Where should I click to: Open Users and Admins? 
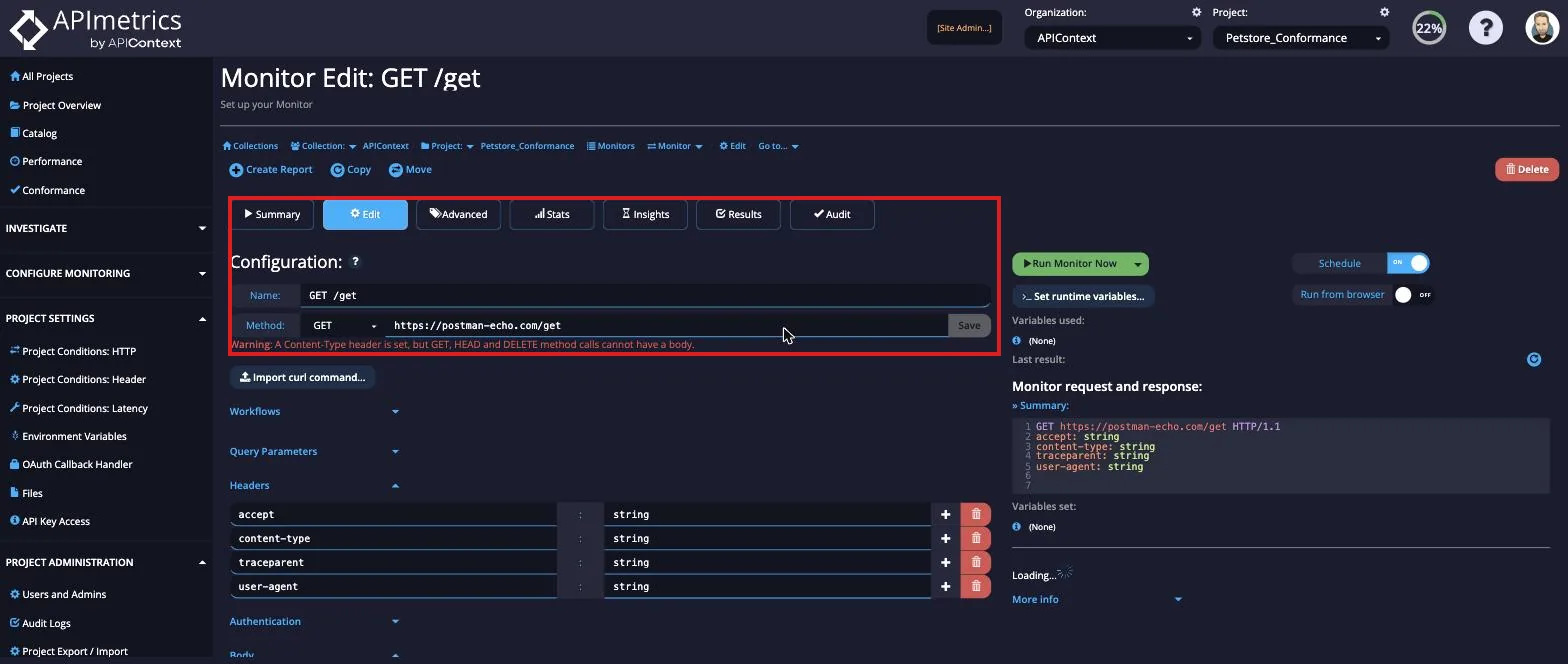(58, 594)
